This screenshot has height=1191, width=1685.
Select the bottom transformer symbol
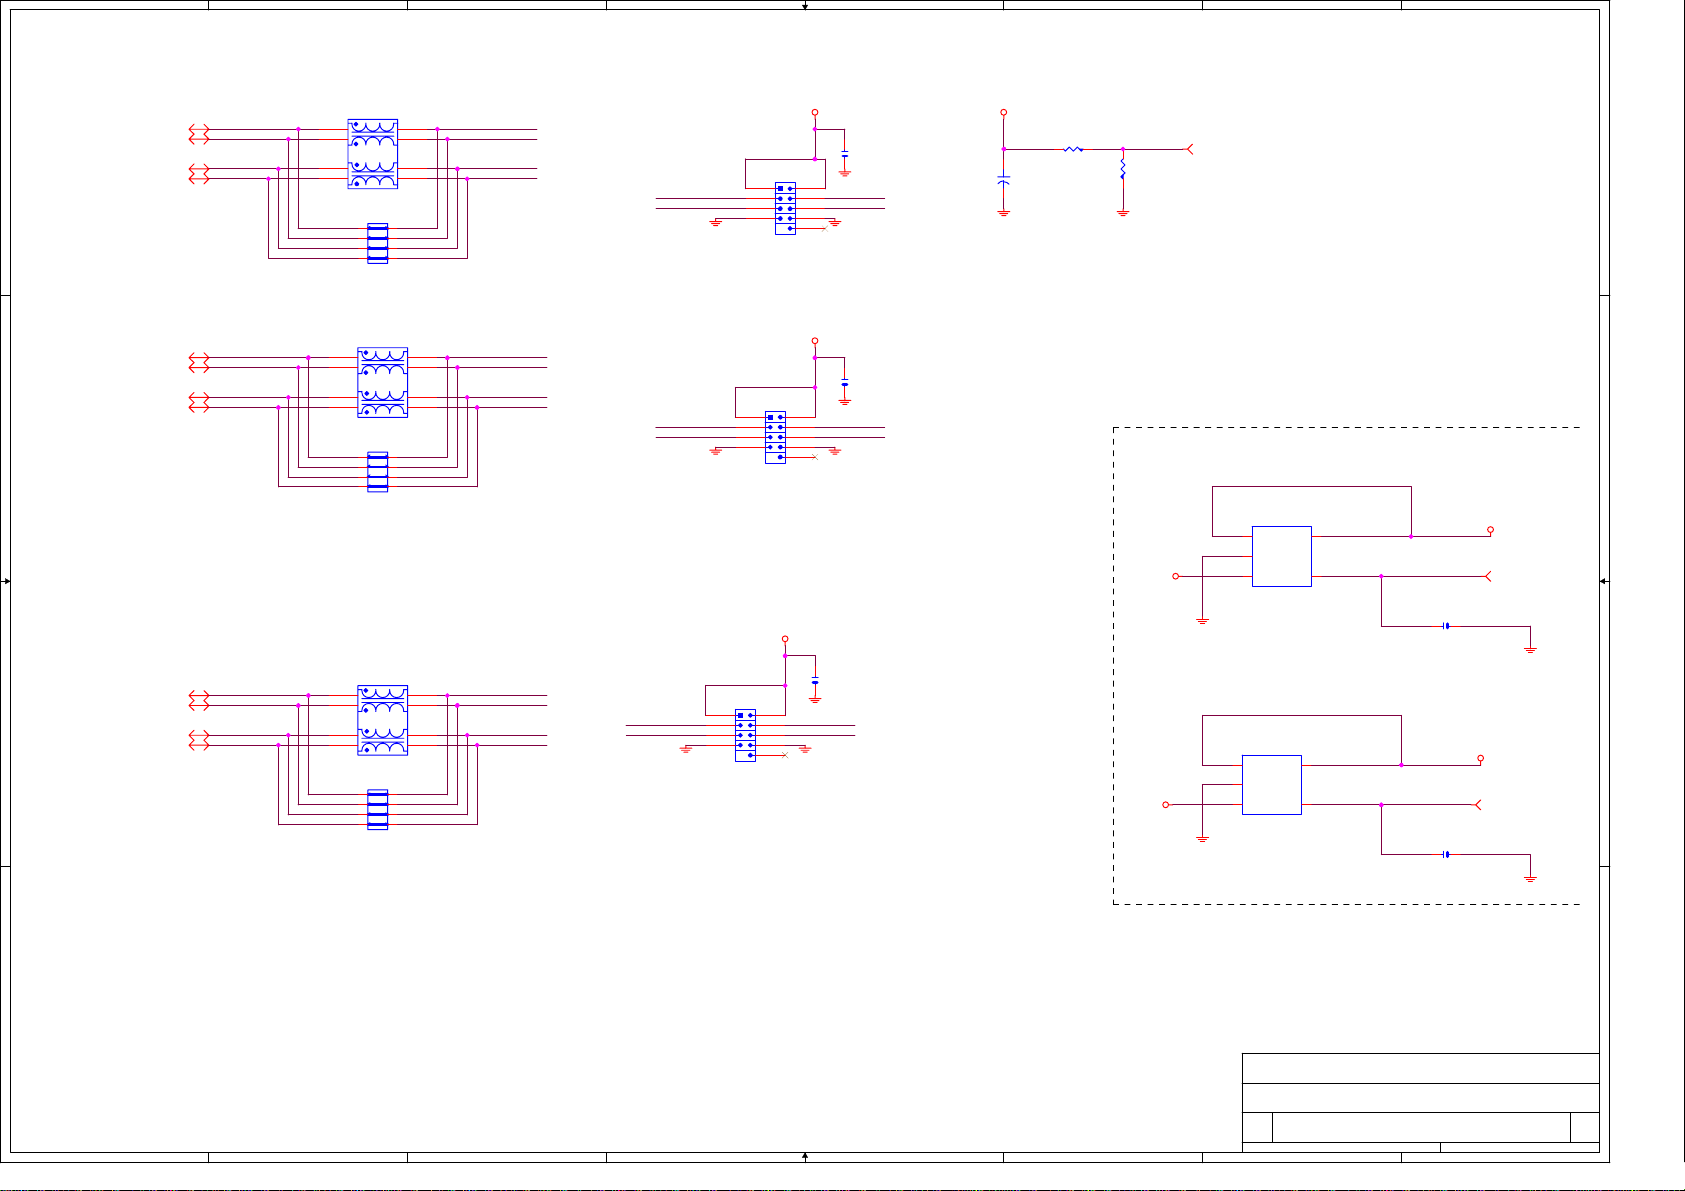(382, 720)
